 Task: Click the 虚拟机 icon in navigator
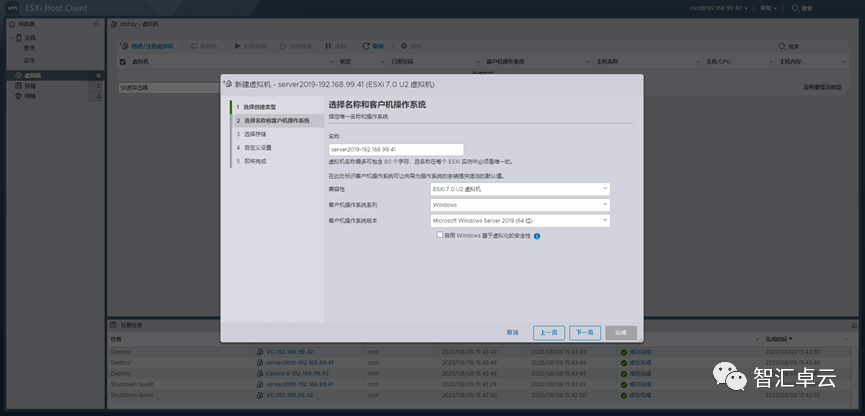(x=18, y=75)
